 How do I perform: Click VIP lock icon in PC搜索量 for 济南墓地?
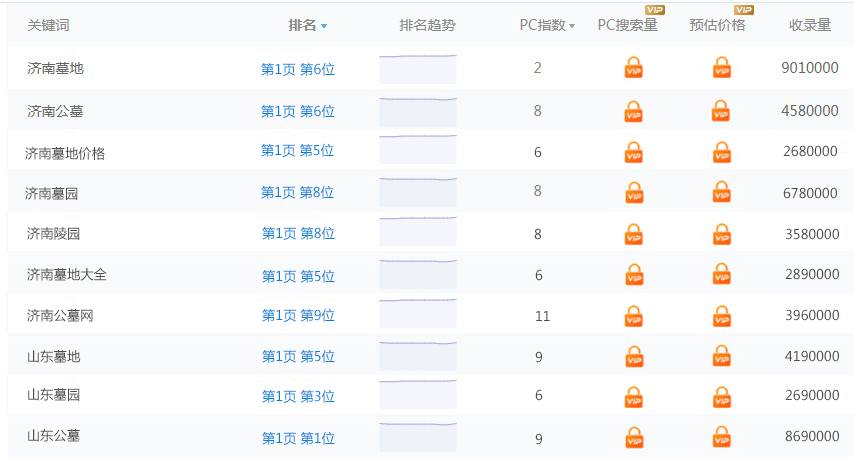point(633,68)
